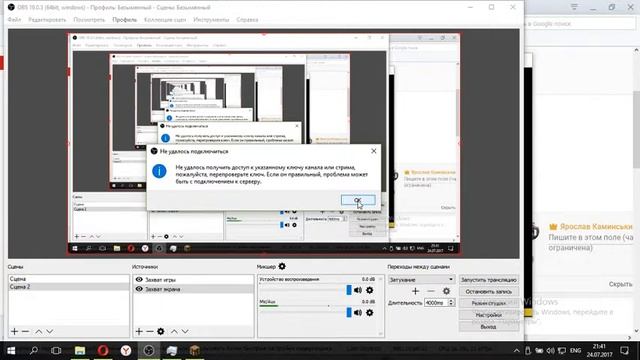Image resolution: width=640 pixels, height=360 pixels.
Task: Click the Запустить трансляцию button
Action: pyautogui.click(x=489, y=280)
